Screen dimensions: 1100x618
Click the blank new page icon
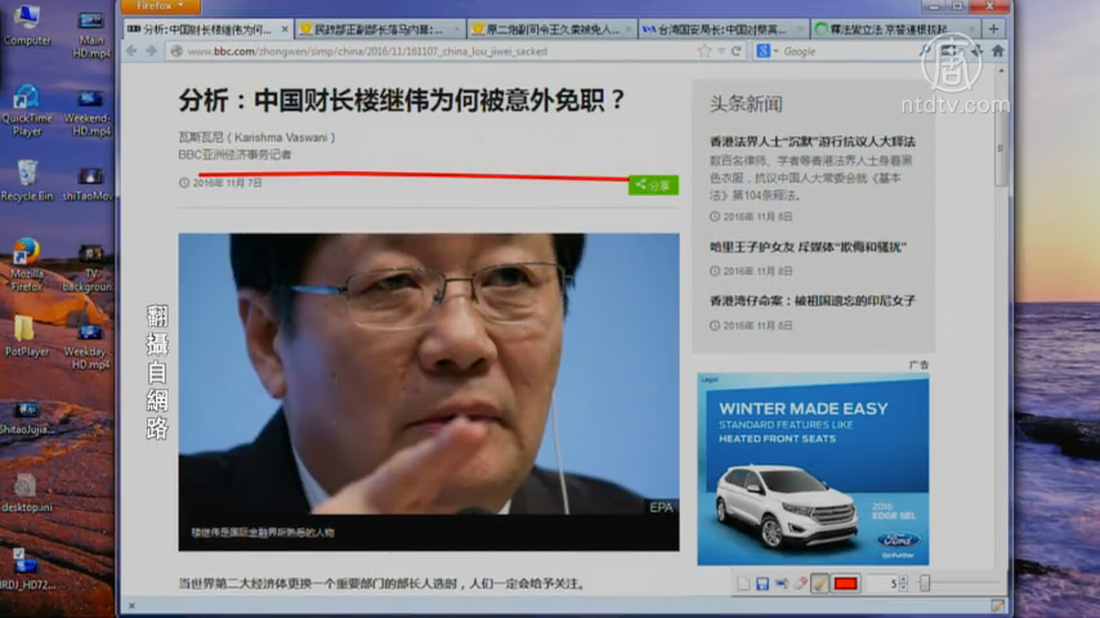743,584
